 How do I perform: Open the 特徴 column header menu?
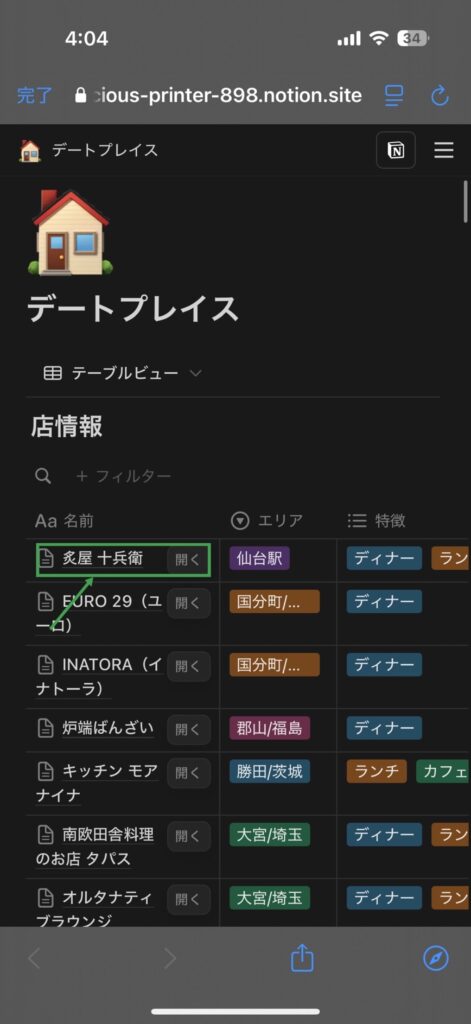(376, 520)
